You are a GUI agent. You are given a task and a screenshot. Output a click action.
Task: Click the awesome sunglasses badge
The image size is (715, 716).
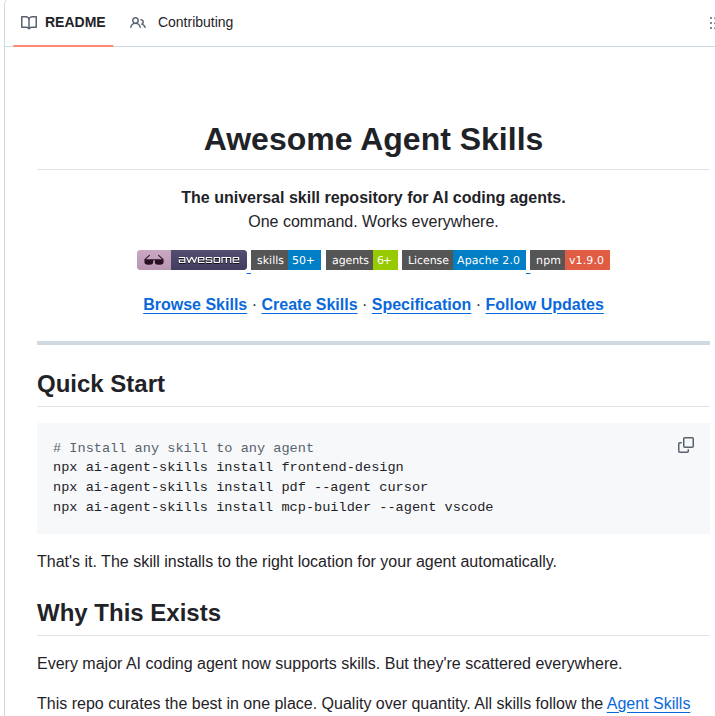[192, 260]
